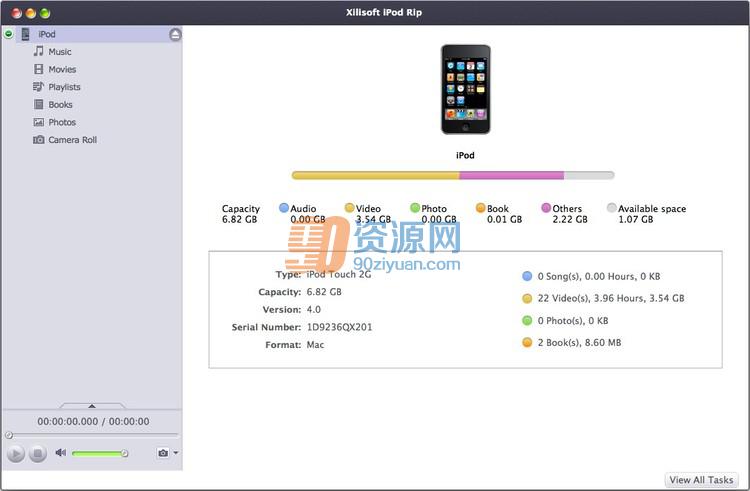This screenshot has width=750, height=491.
Task: Click the blue songs summary dot
Action: point(527,276)
